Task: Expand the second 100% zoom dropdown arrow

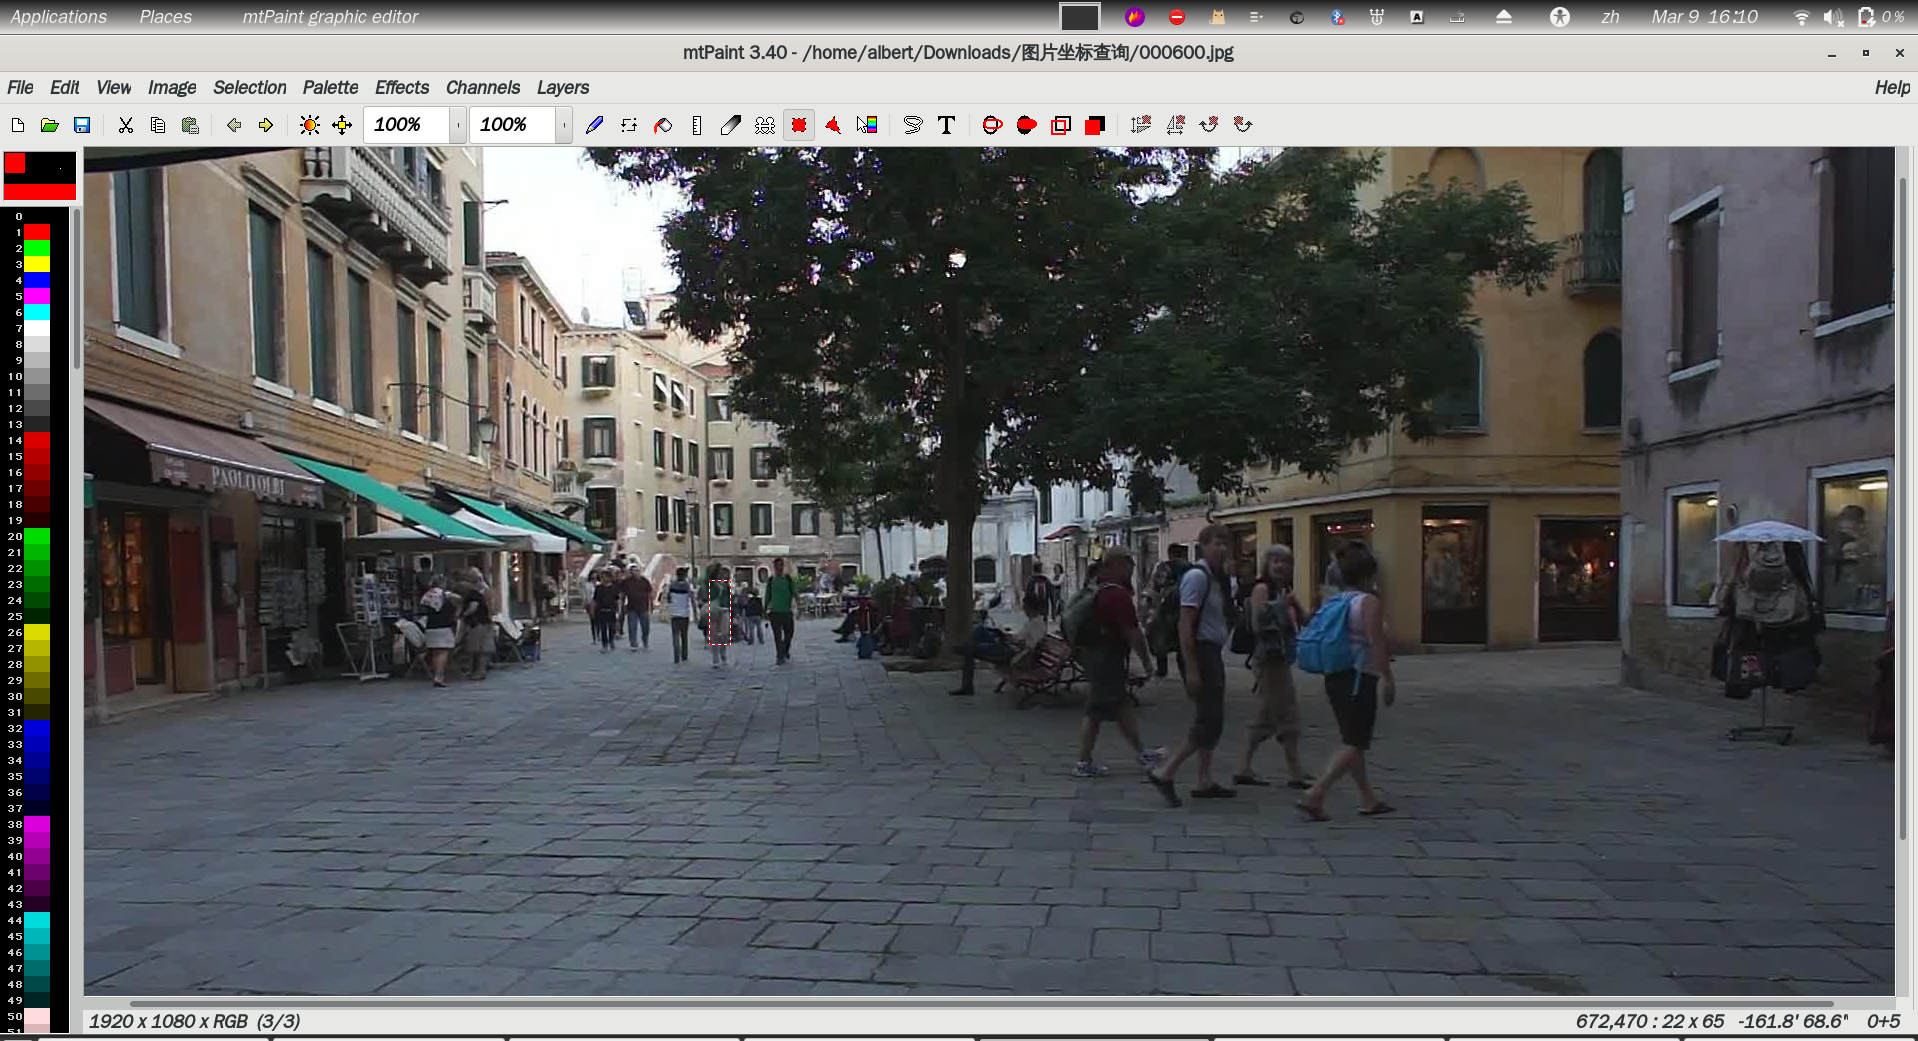Action: tap(564, 125)
